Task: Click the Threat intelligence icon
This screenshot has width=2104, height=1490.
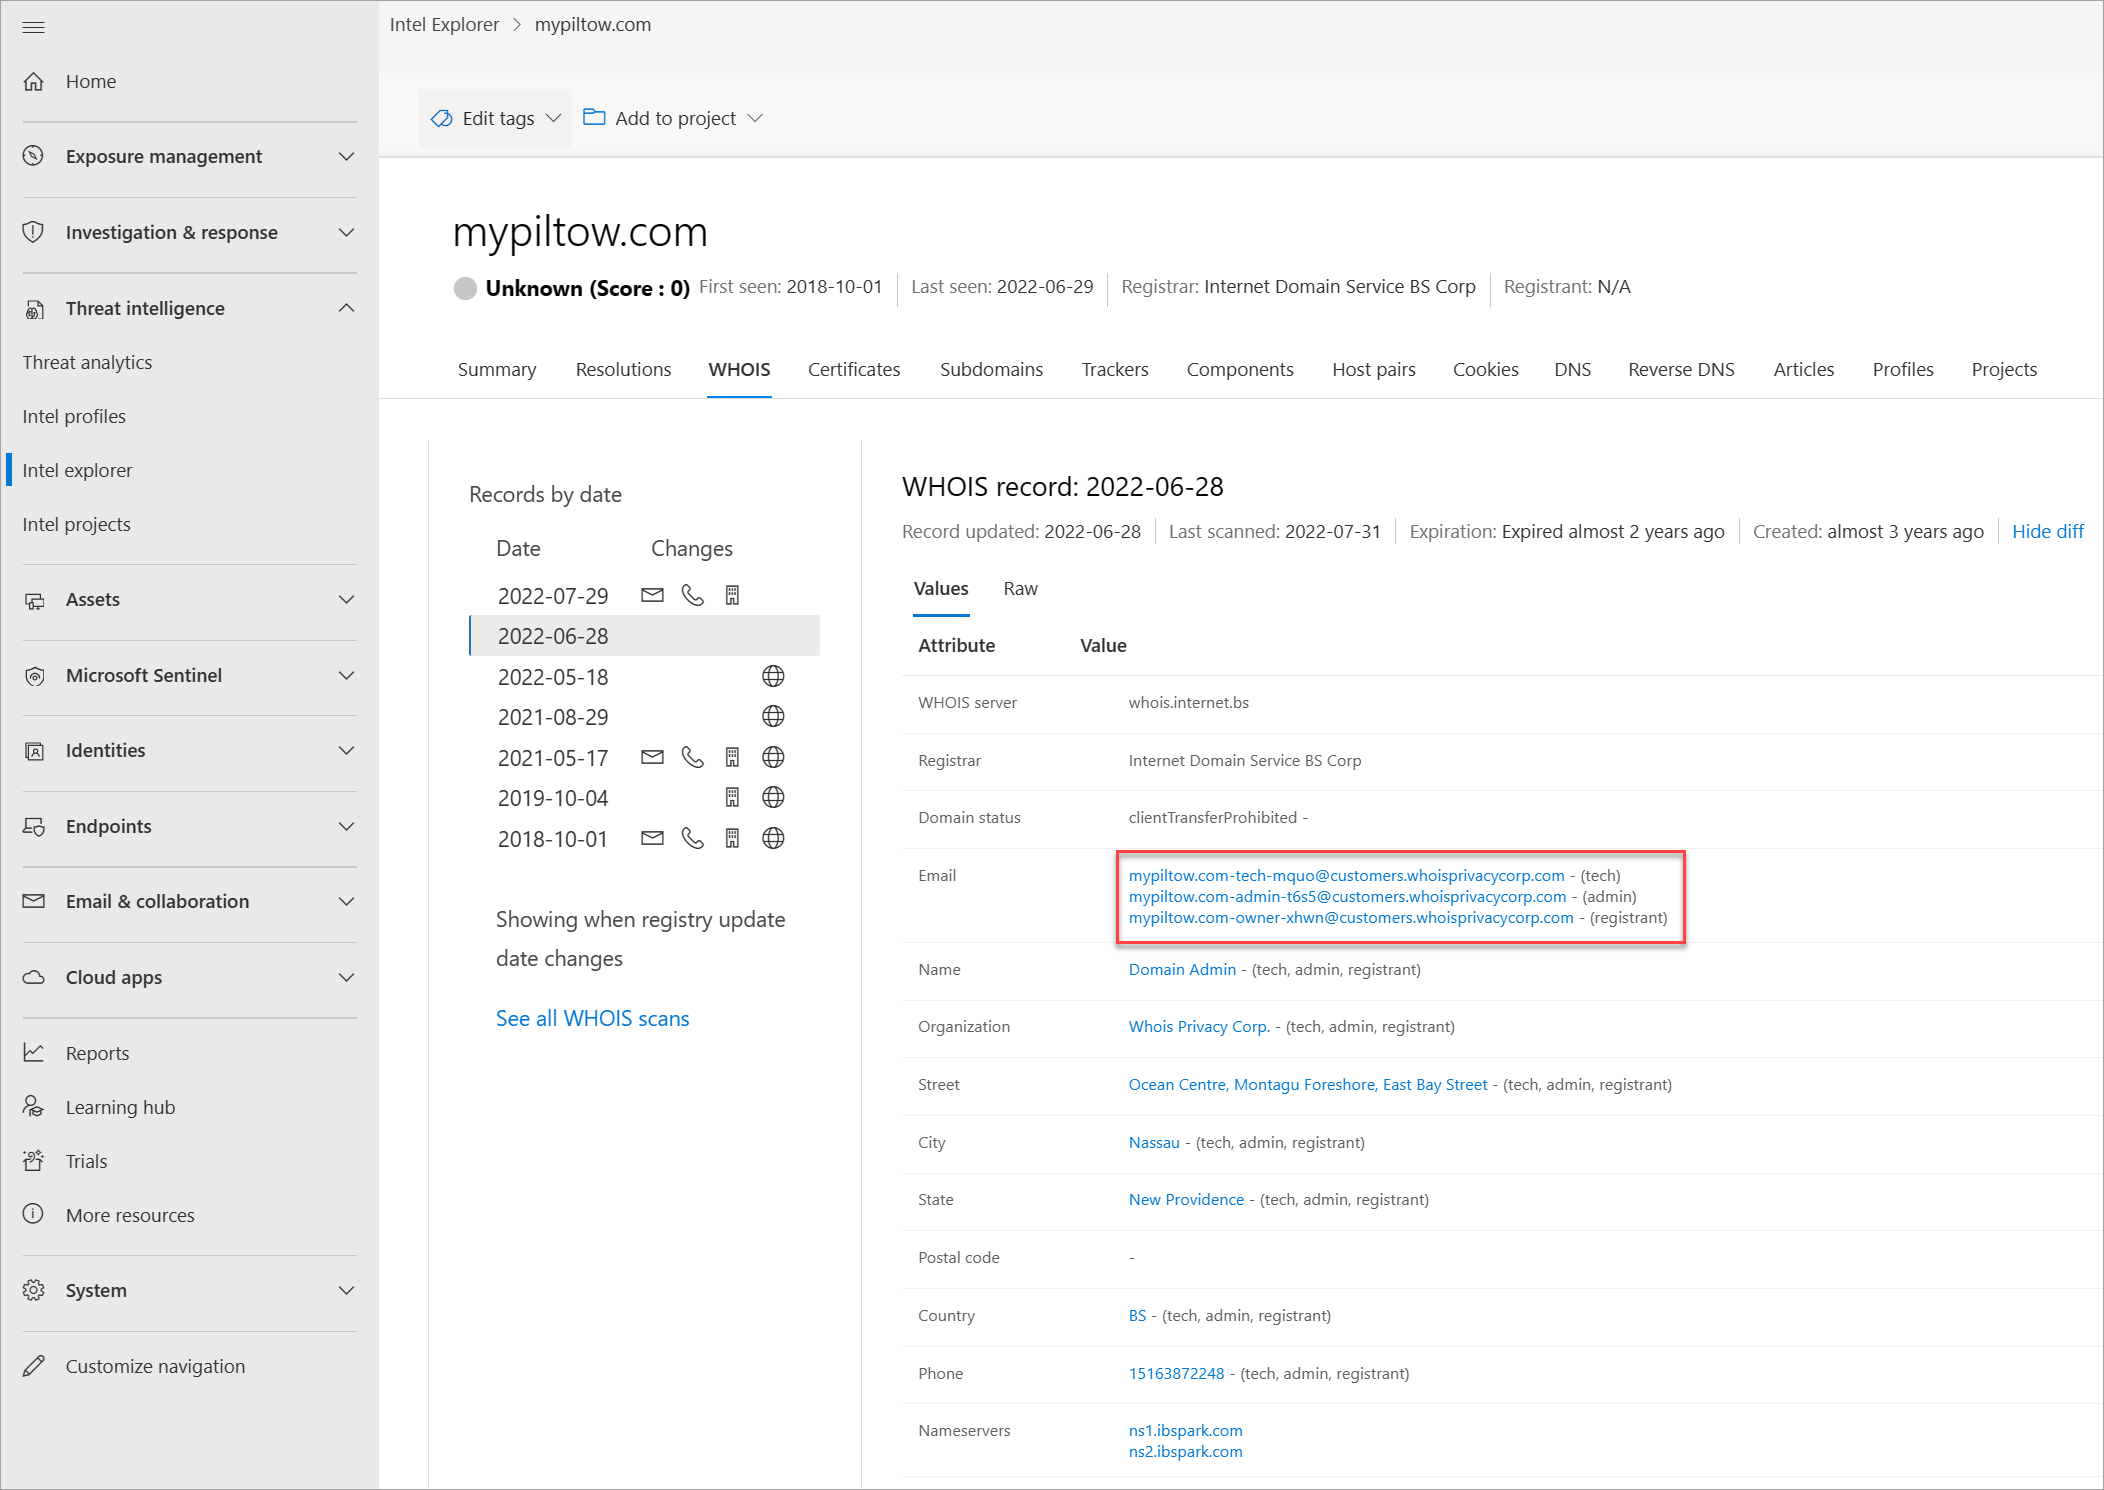Action: click(34, 308)
